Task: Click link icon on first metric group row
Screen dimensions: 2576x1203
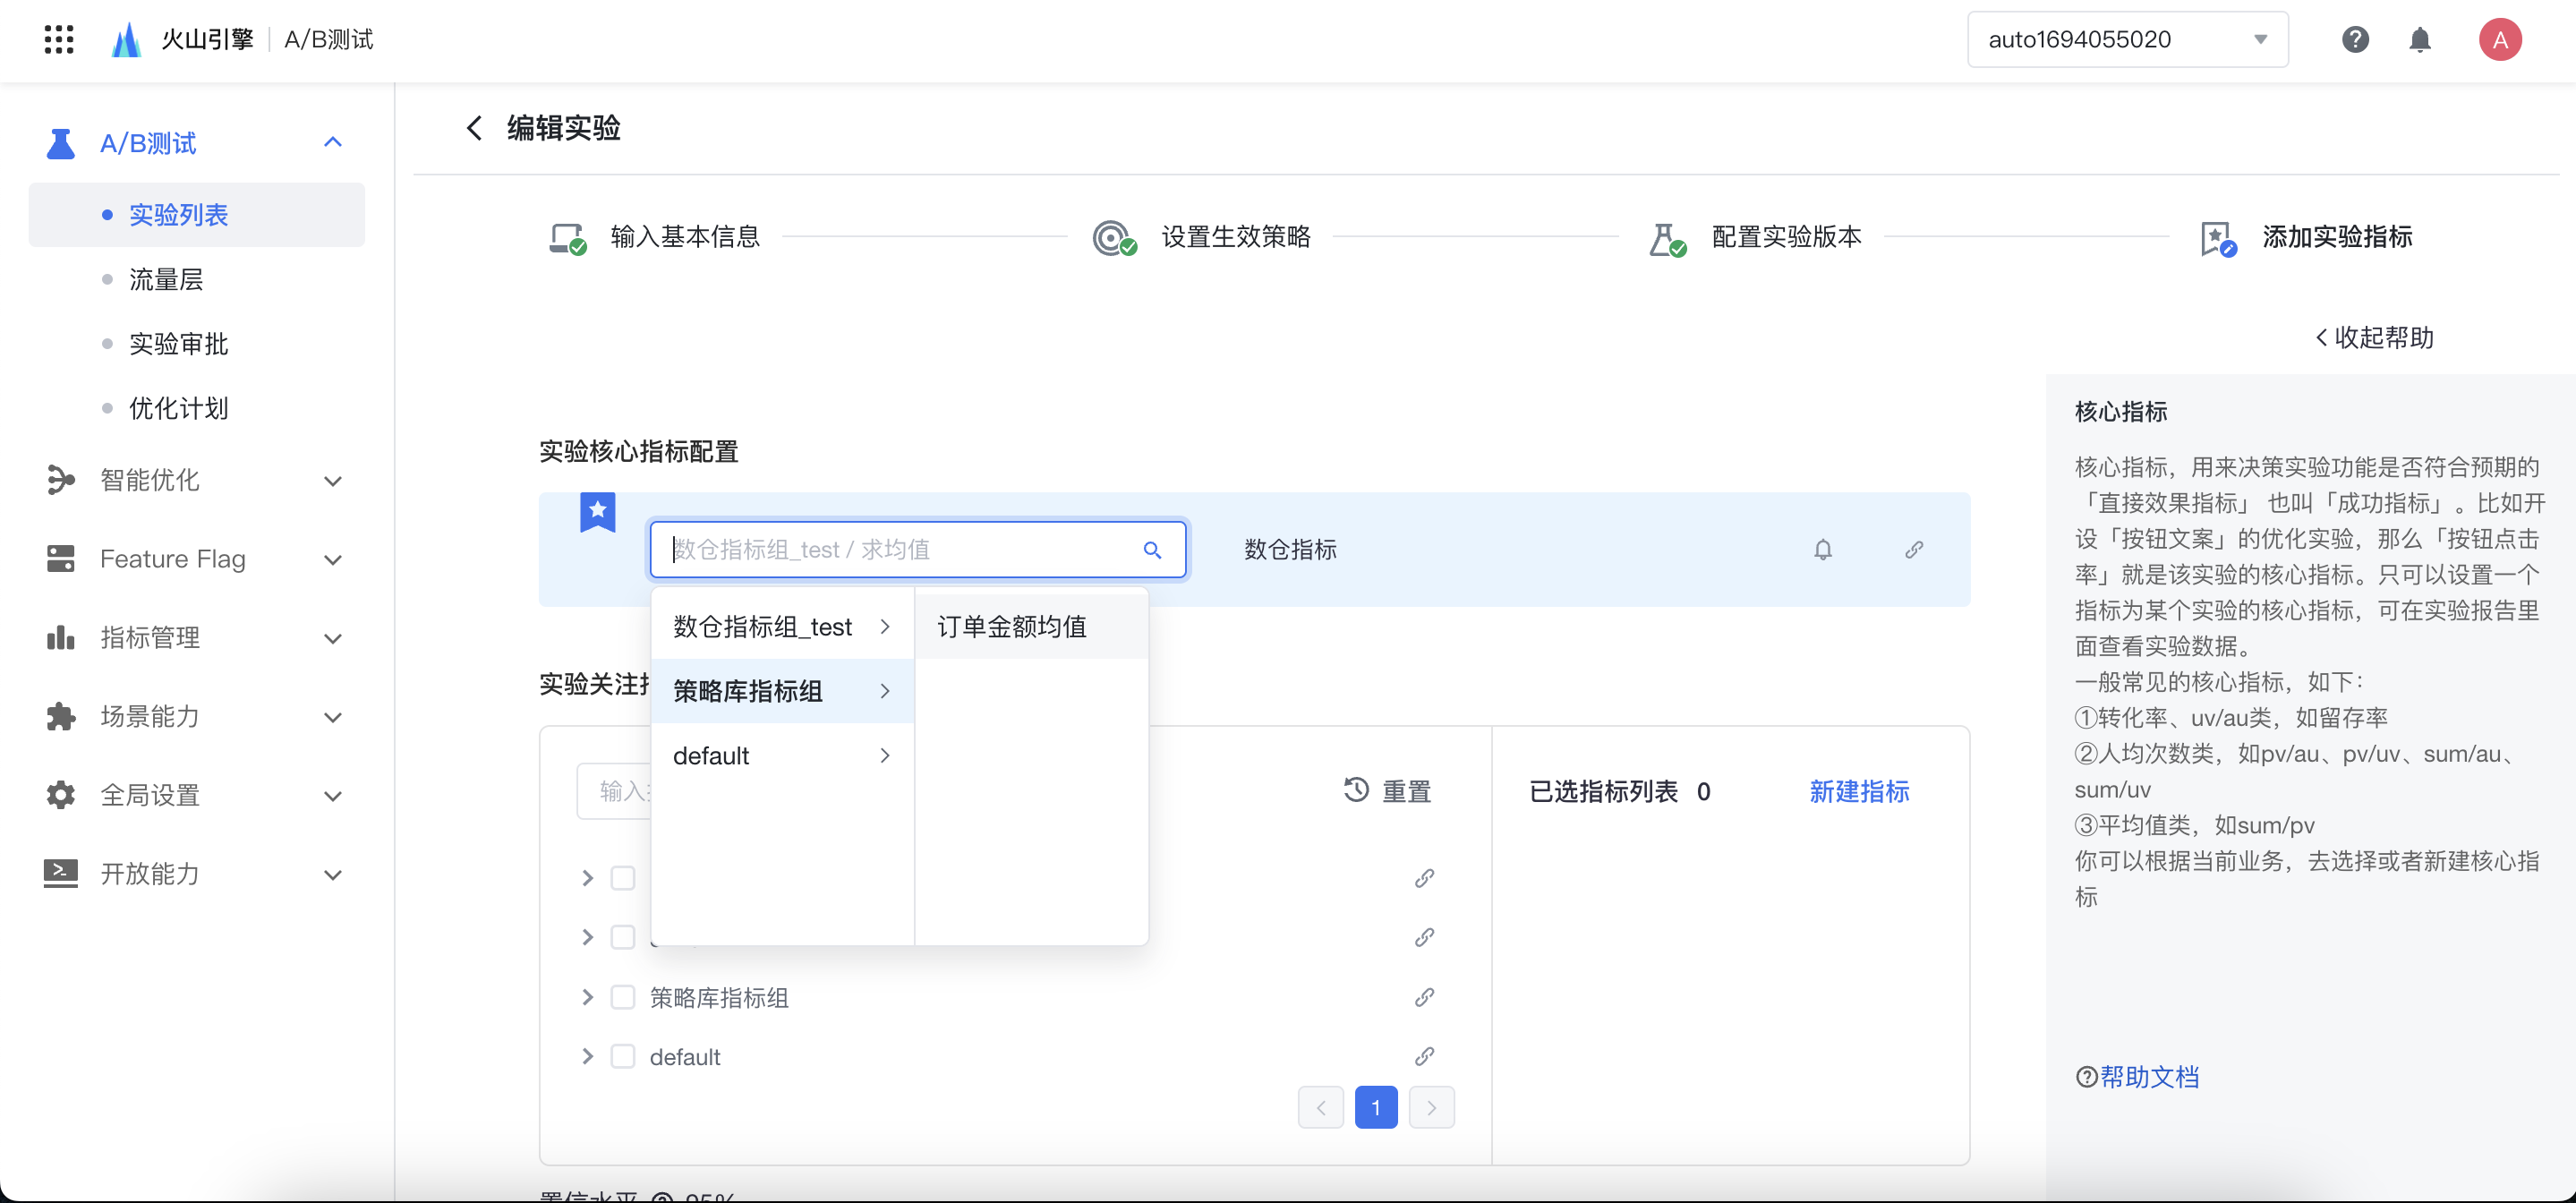Action: [x=1424, y=879]
